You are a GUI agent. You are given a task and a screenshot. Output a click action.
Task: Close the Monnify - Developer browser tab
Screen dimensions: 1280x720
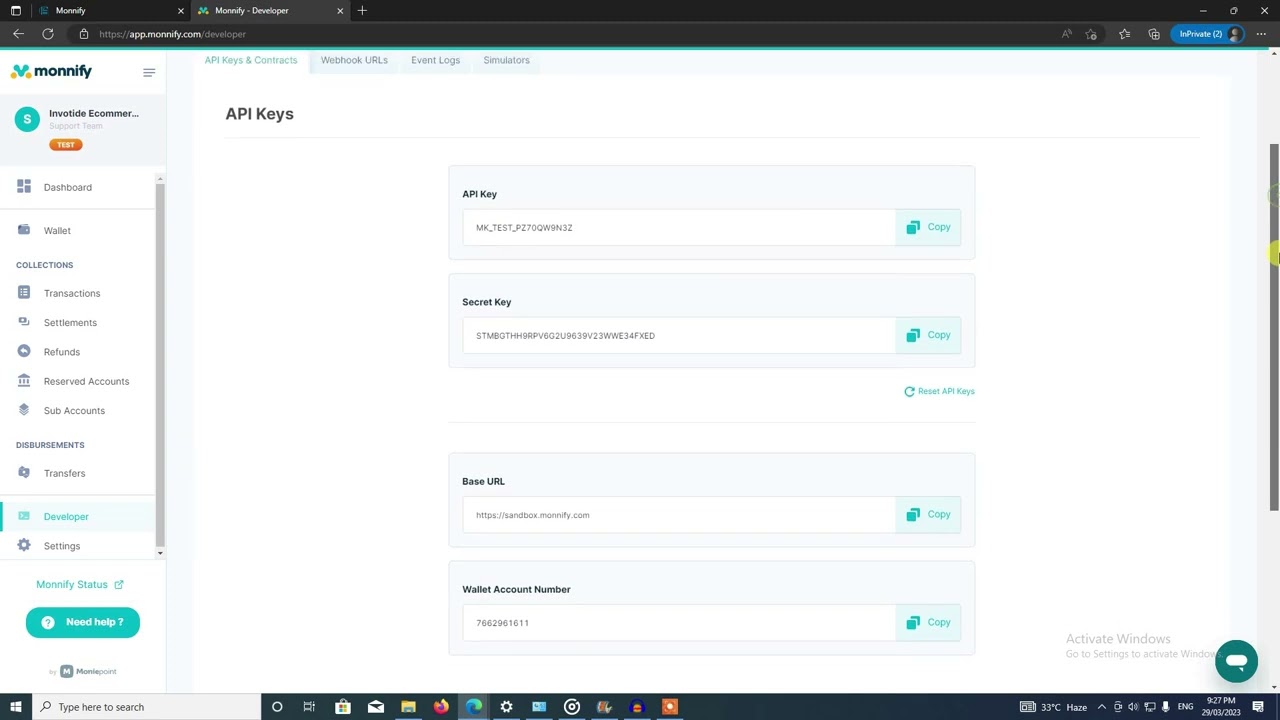(340, 10)
